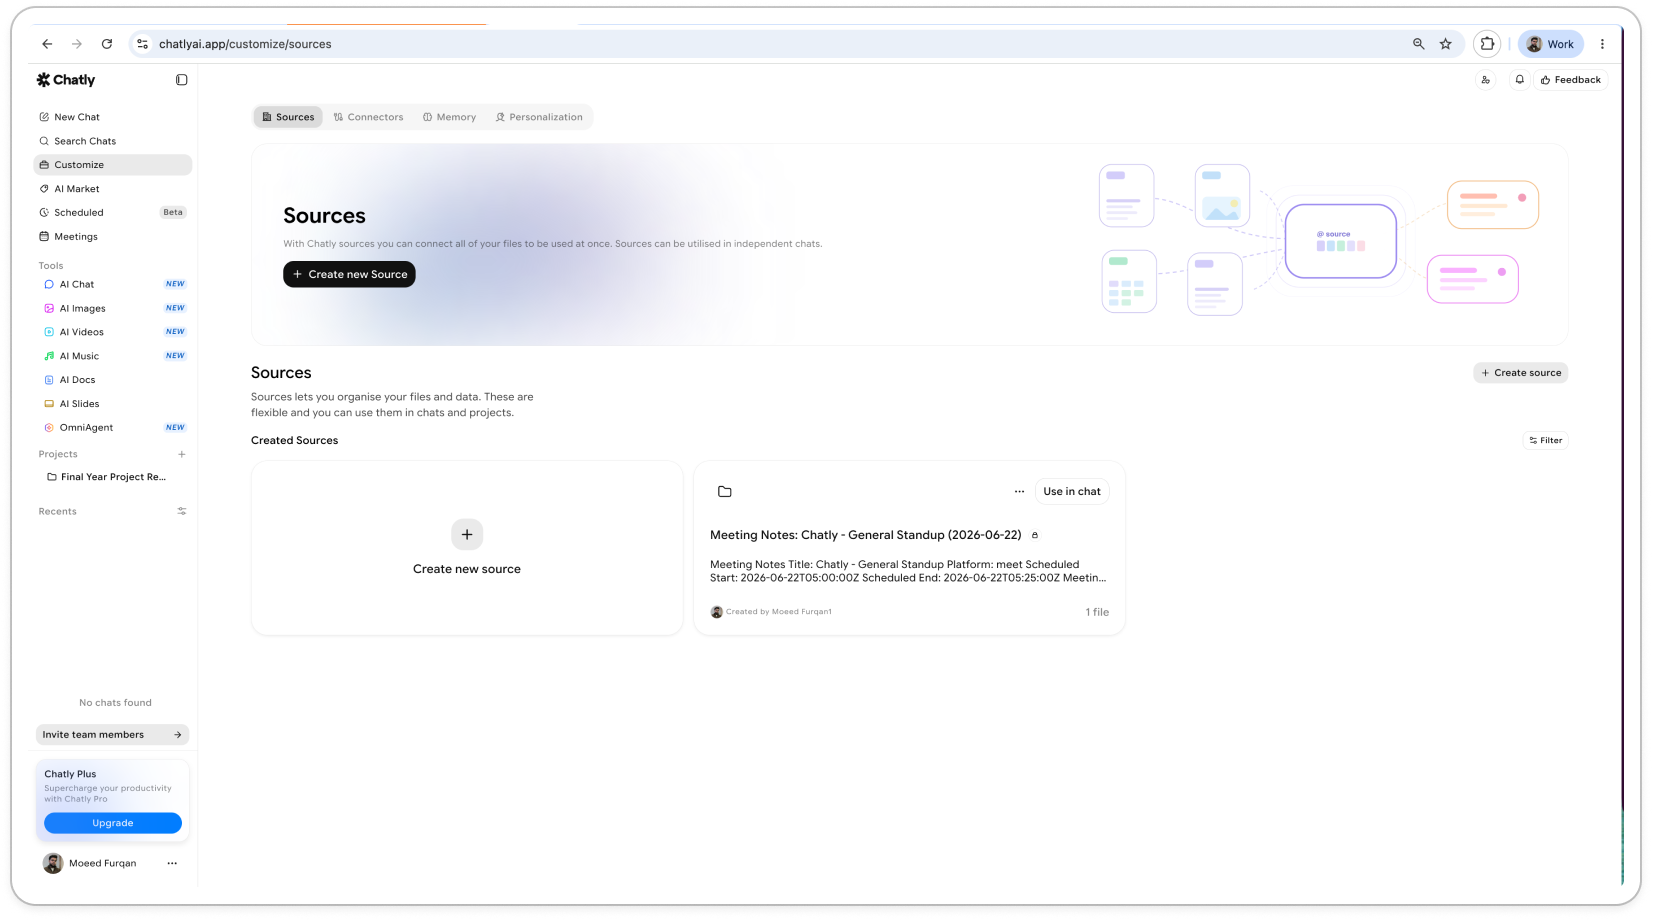Viewport: 1653px width, 920px height.
Task: Add a new project with plus icon
Action: point(182,454)
